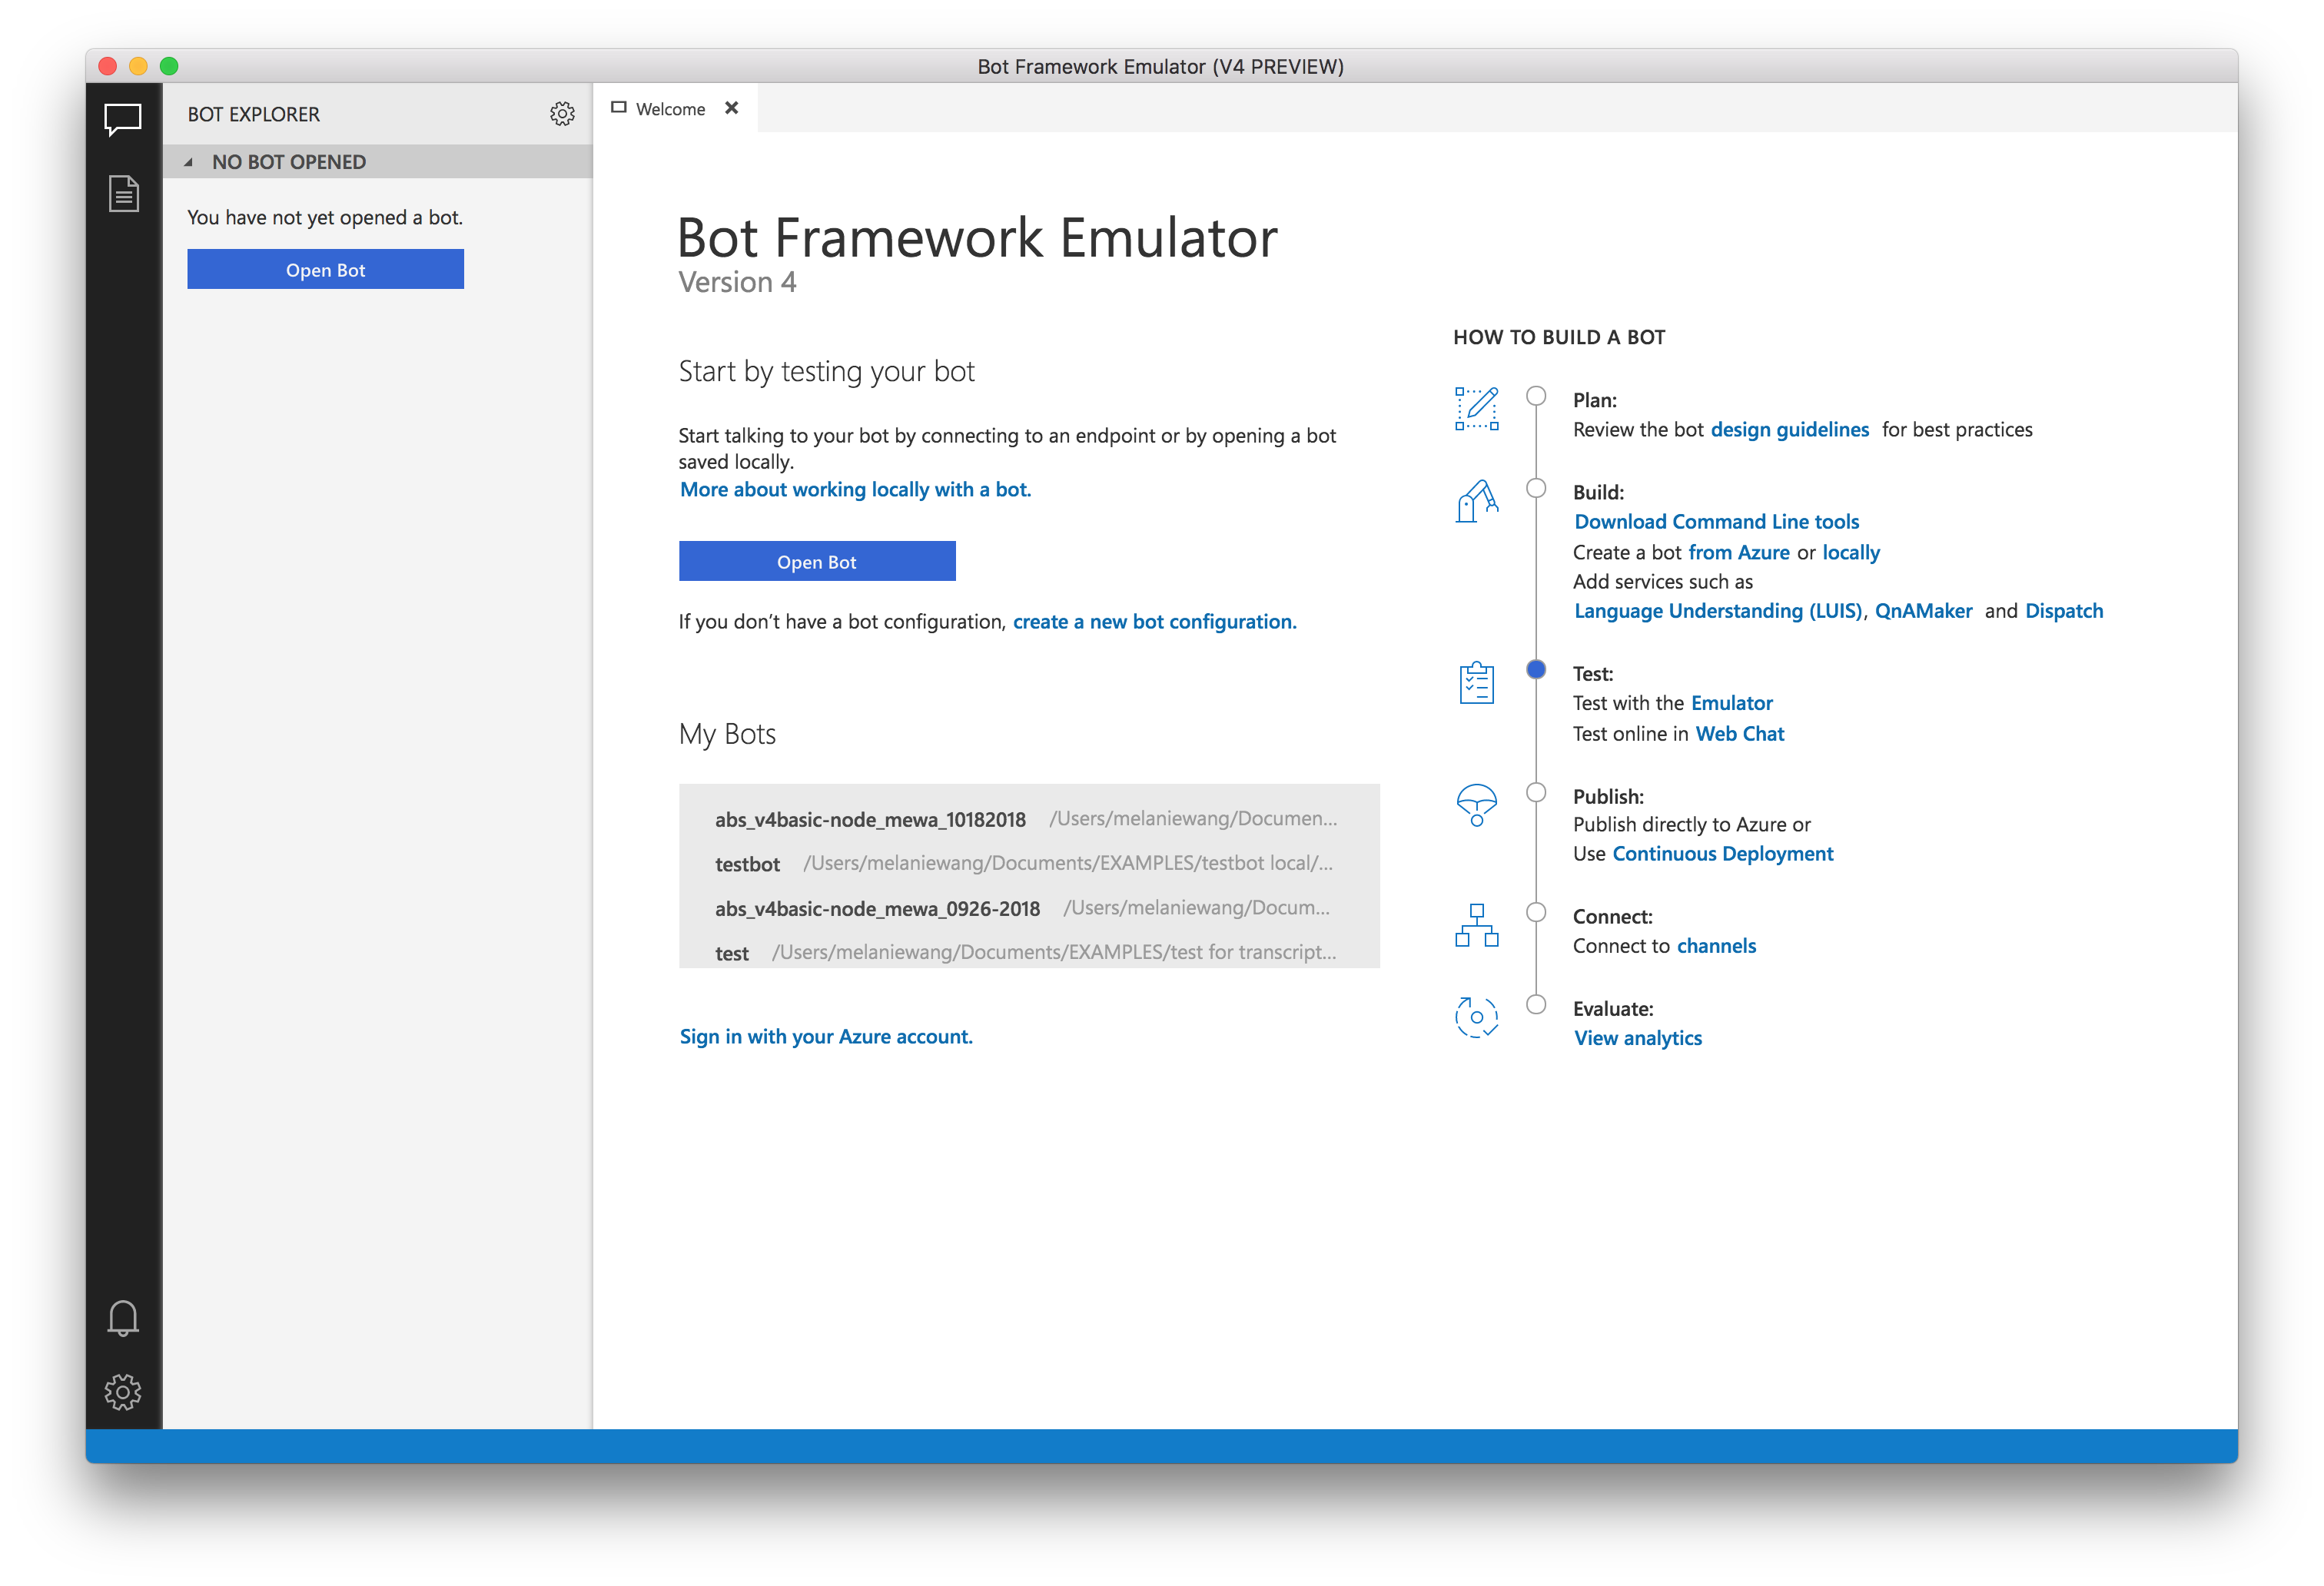Click Open Bot button in Bot Explorer
The image size is (2324, 1586).
[x=325, y=269]
